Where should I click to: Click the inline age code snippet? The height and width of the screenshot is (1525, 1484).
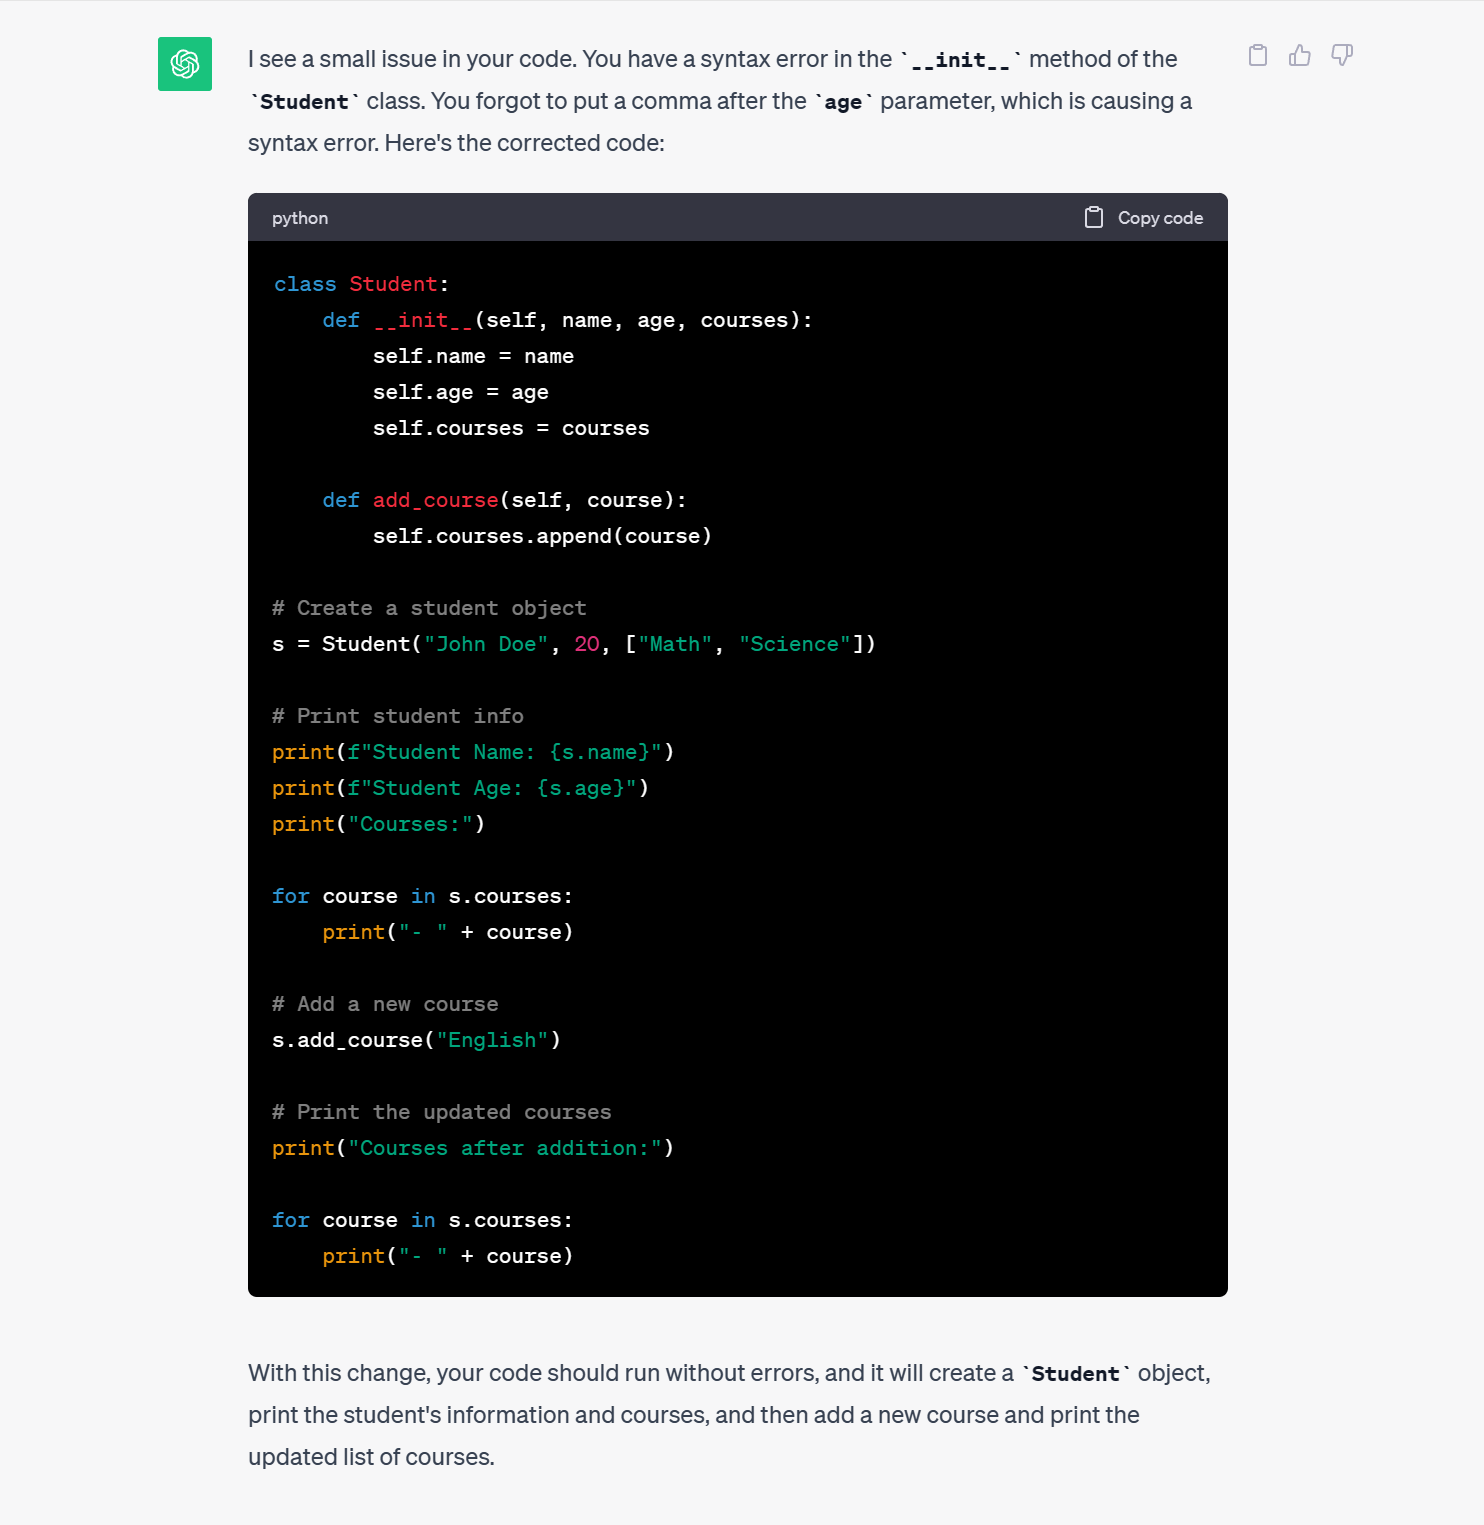(843, 103)
